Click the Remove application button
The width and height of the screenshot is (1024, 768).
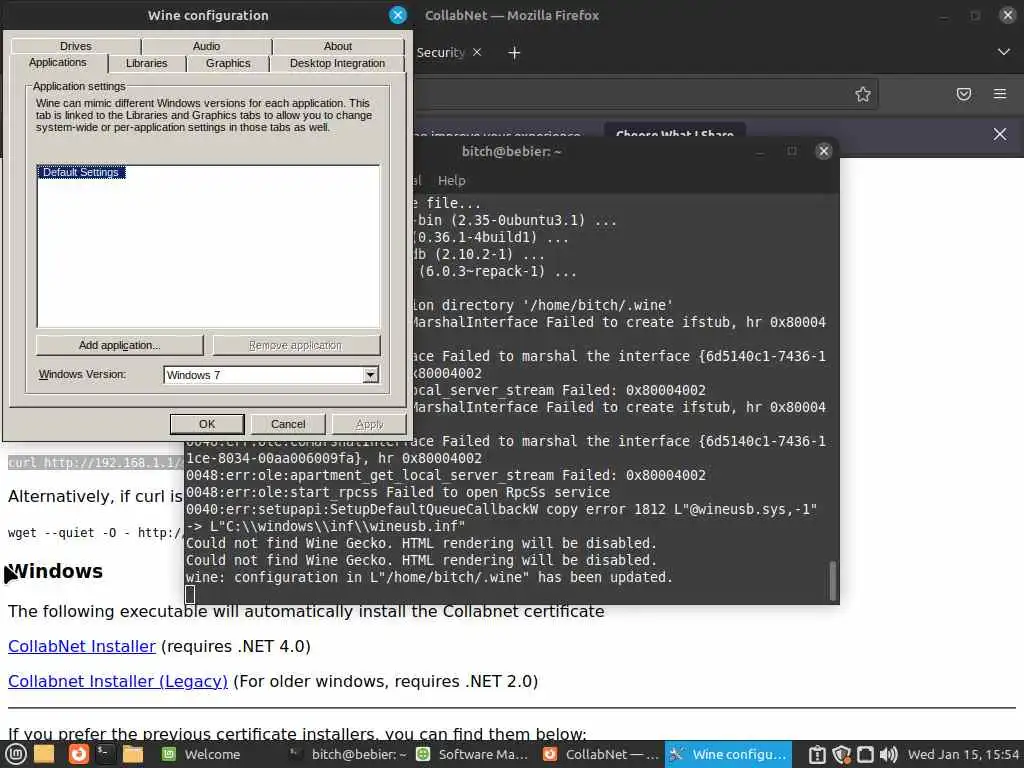(x=296, y=345)
